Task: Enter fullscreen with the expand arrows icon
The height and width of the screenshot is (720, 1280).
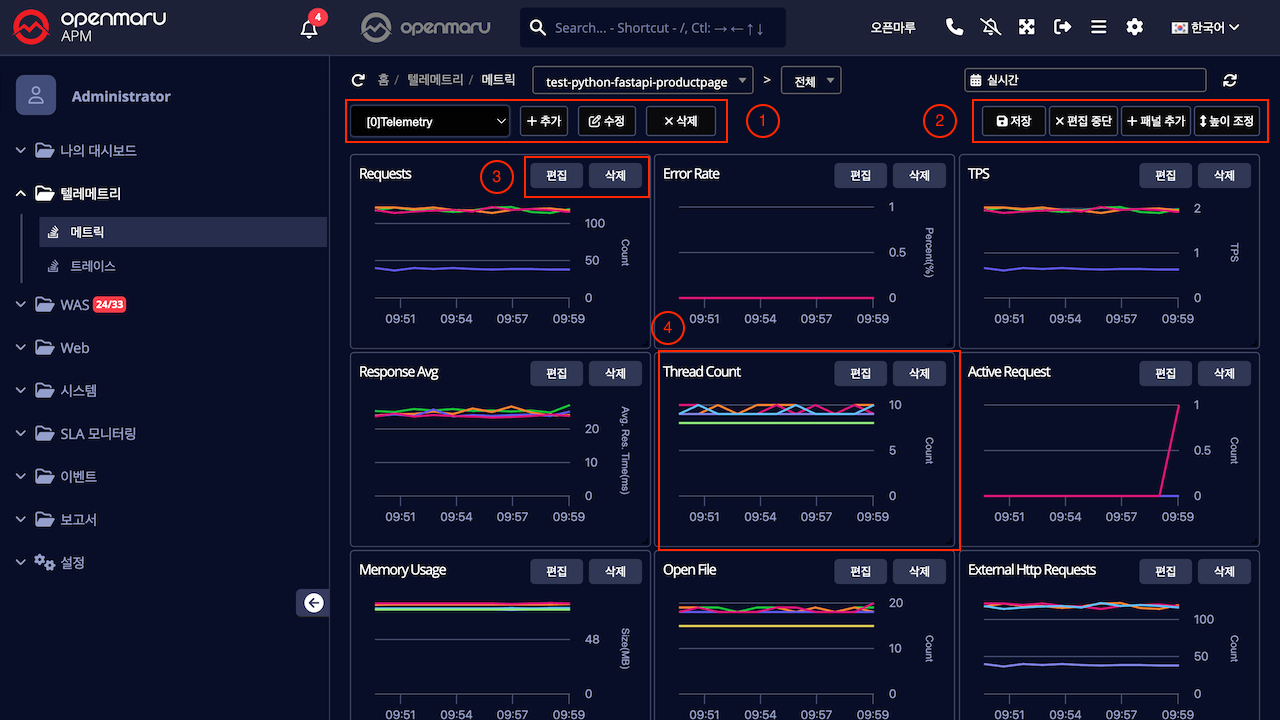Action: pyautogui.click(x=1027, y=28)
